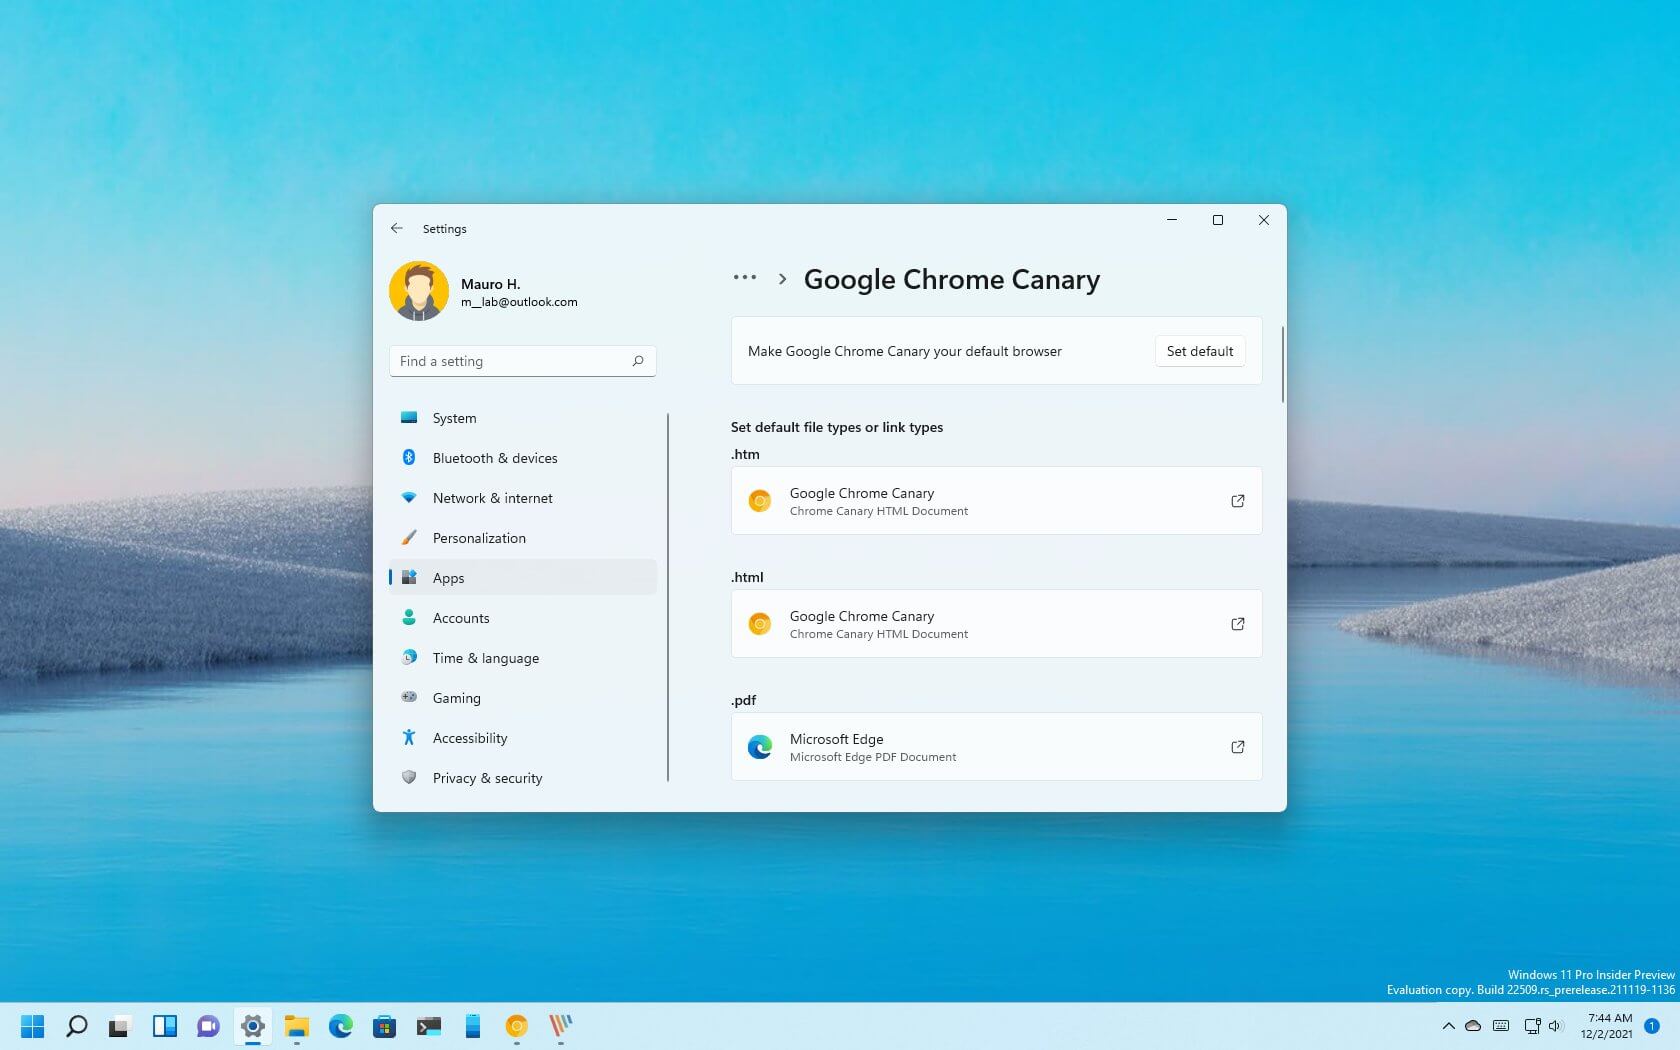The width and height of the screenshot is (1680, 1050).
Task: Open Microsoft Edge from the taskbar
Action: pyautogui.click(x=341, y=1026)
